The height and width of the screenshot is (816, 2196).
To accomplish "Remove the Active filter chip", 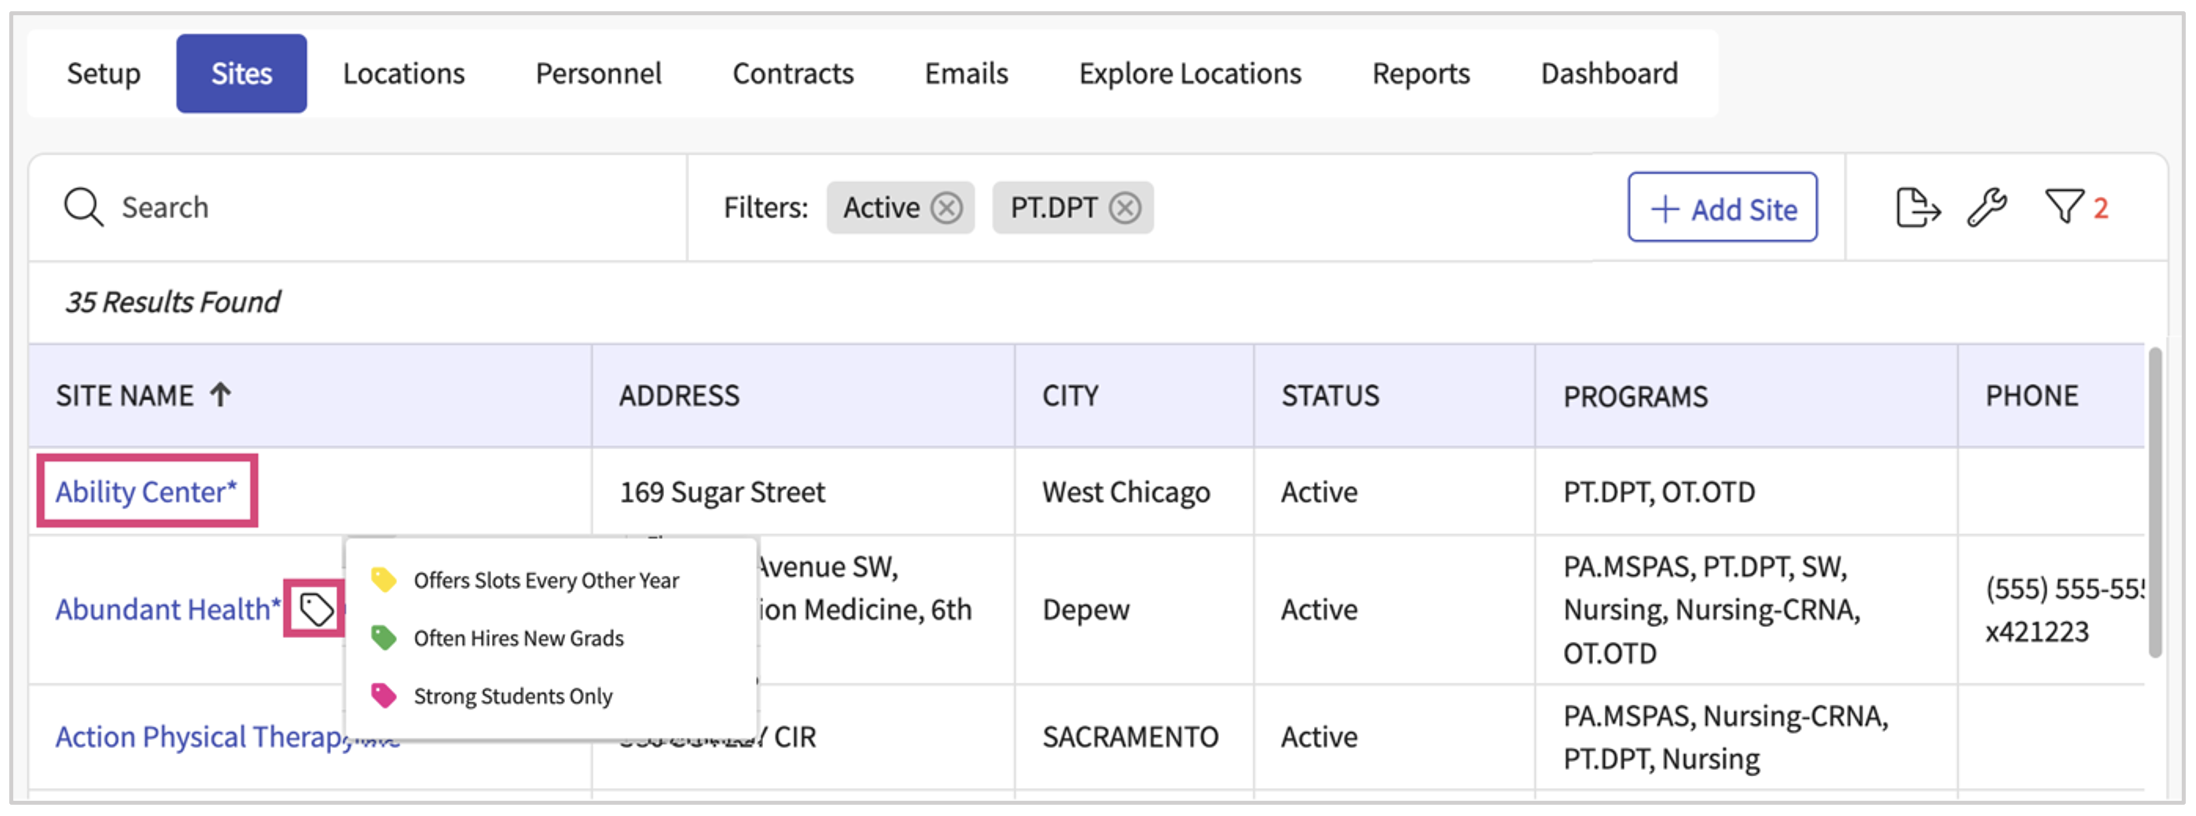I will [946, 208].
